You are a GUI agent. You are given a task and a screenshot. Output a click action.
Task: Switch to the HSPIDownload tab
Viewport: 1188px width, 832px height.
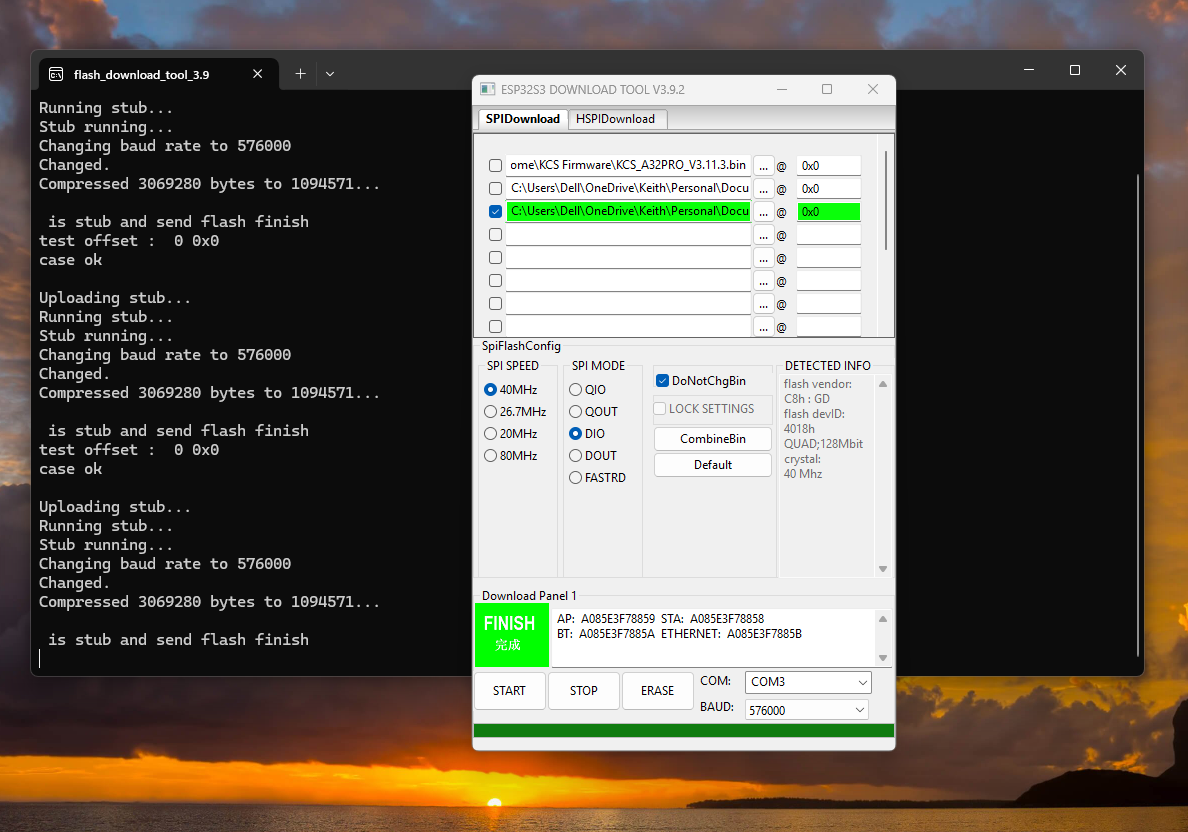[615, 119]
